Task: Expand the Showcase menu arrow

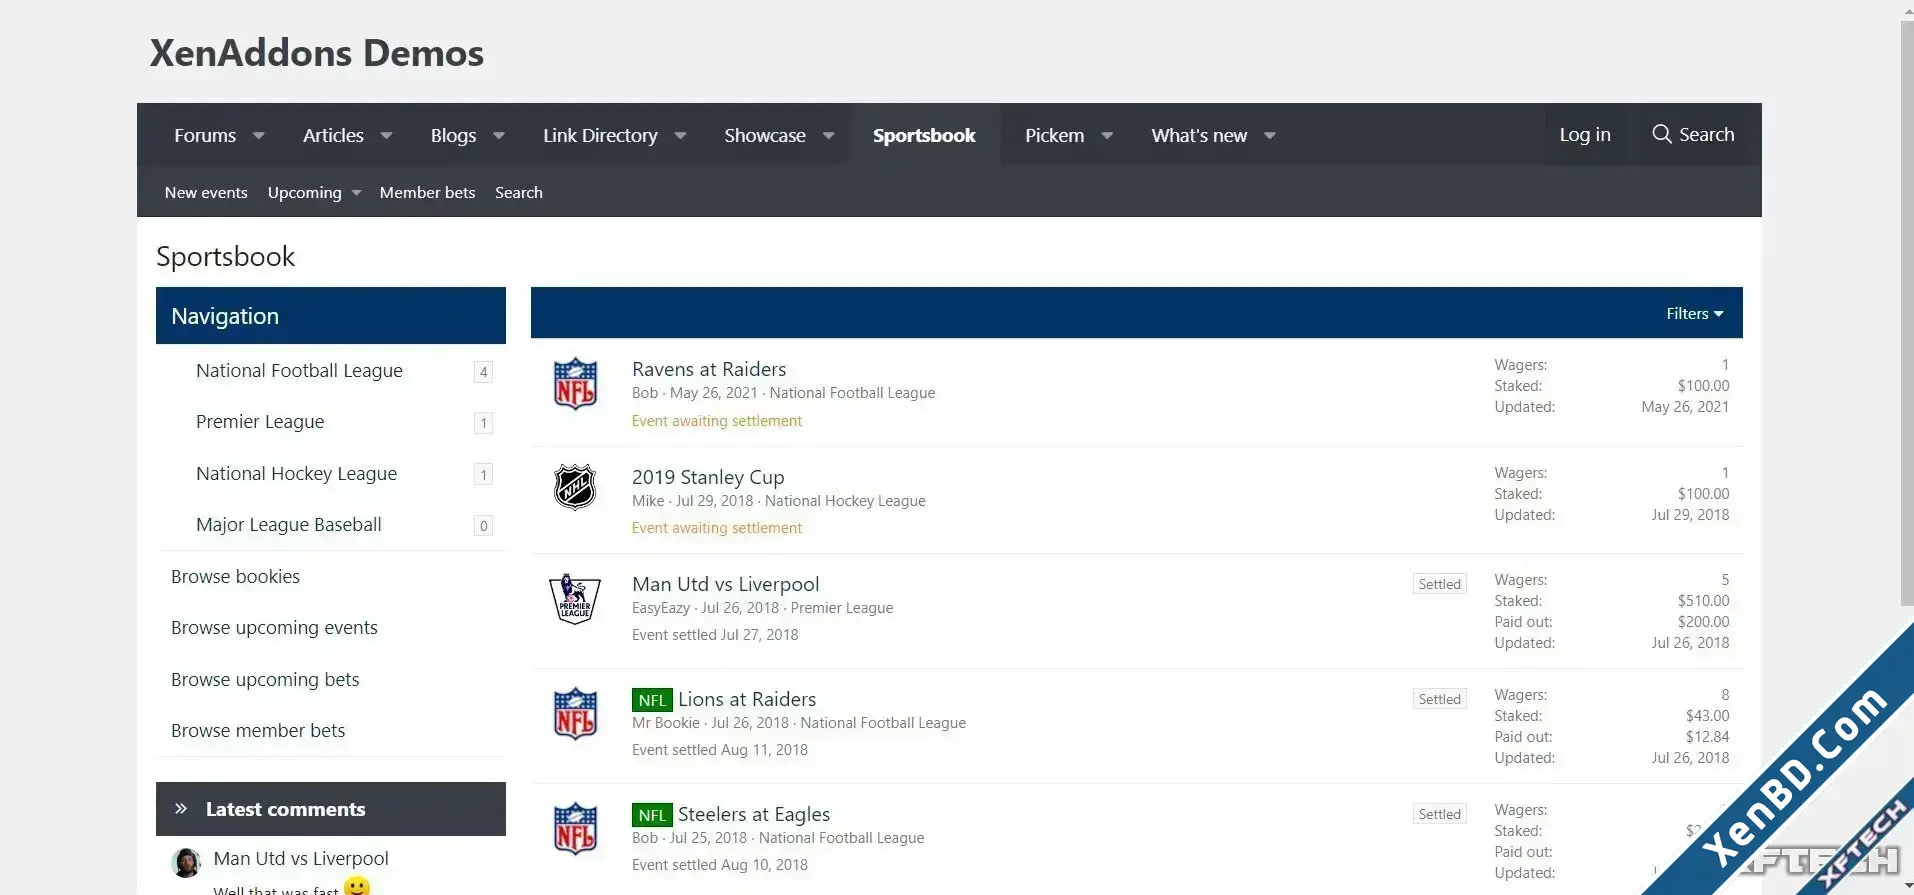Action: pos(829,136)
